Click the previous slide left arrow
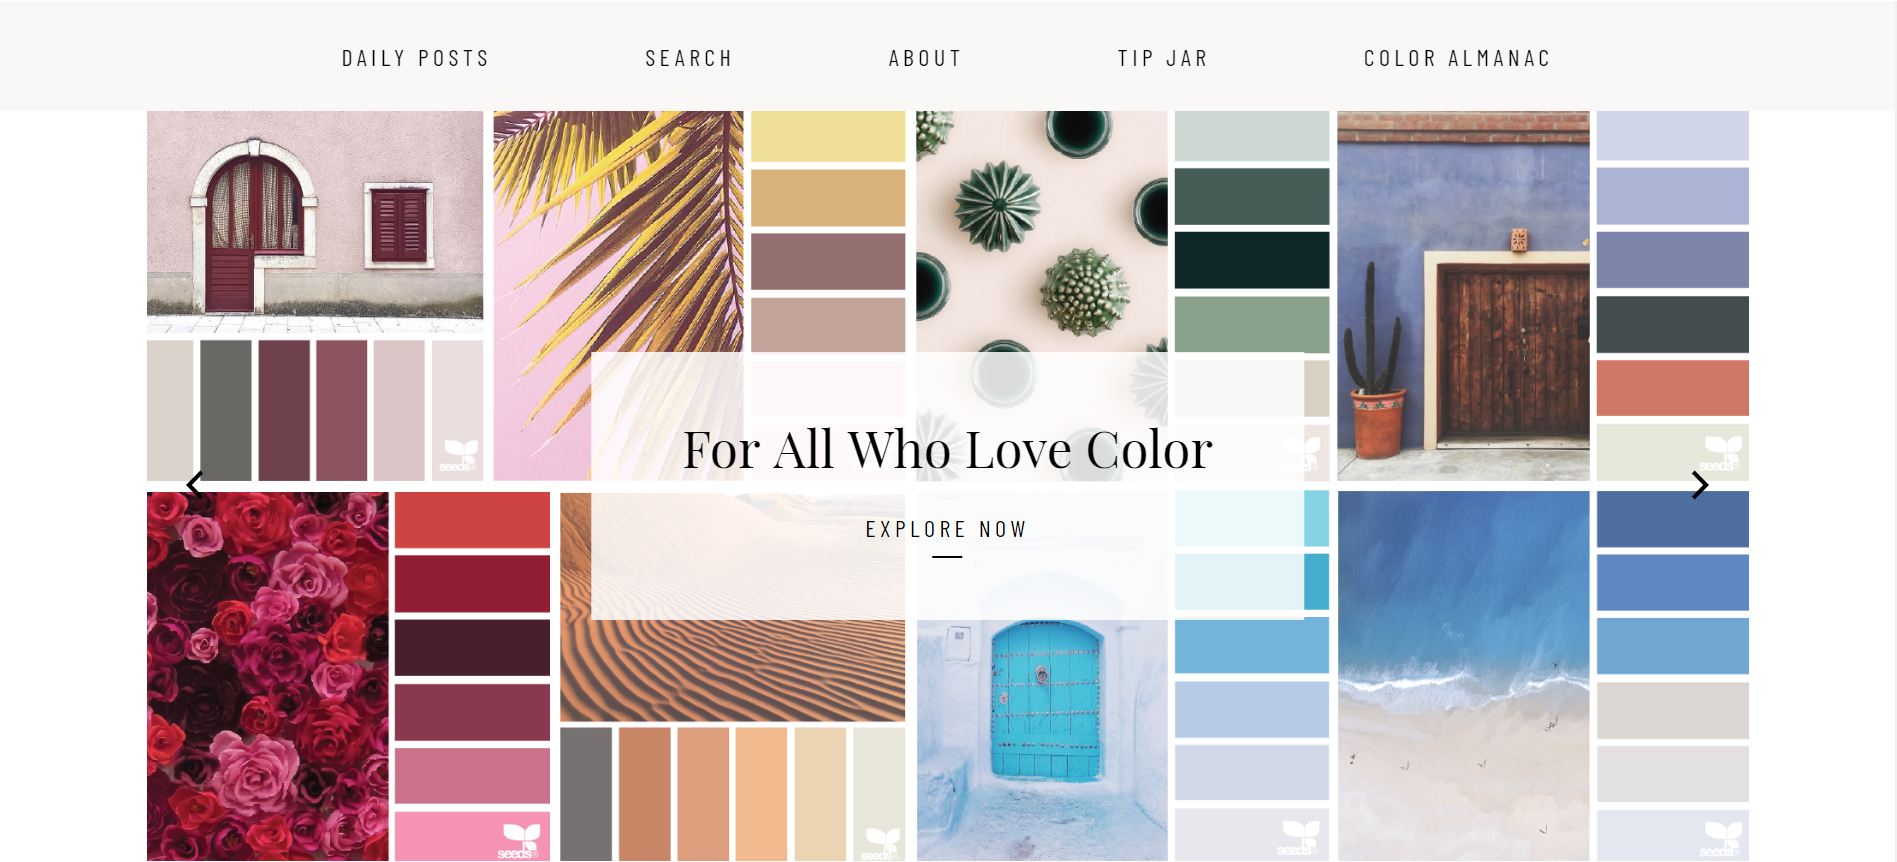 195,485
